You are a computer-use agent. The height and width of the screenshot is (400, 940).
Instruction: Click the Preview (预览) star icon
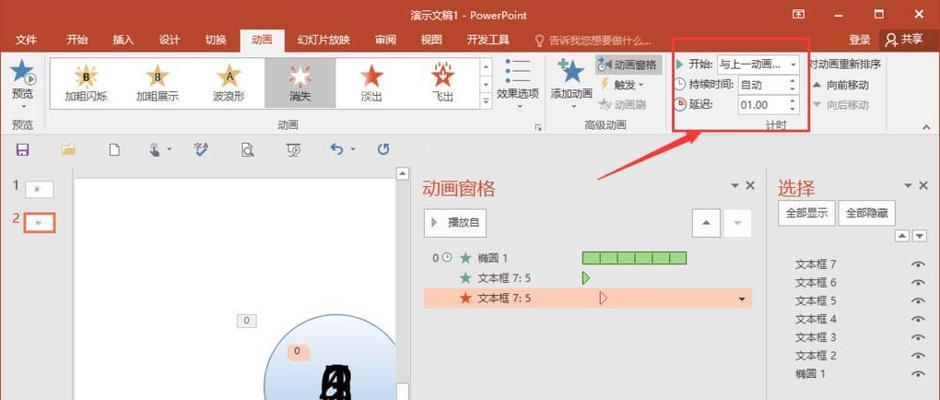23,73
